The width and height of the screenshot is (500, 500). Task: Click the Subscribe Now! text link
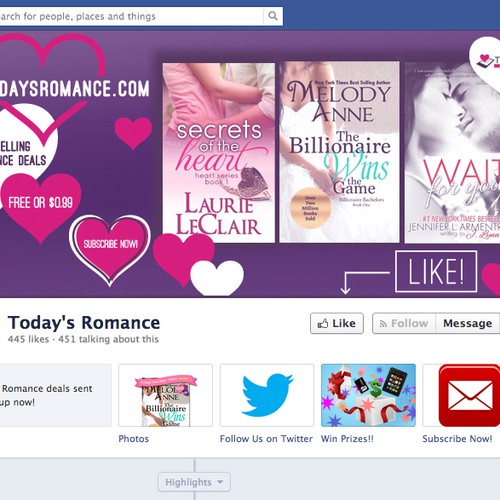tap(457, 439)
